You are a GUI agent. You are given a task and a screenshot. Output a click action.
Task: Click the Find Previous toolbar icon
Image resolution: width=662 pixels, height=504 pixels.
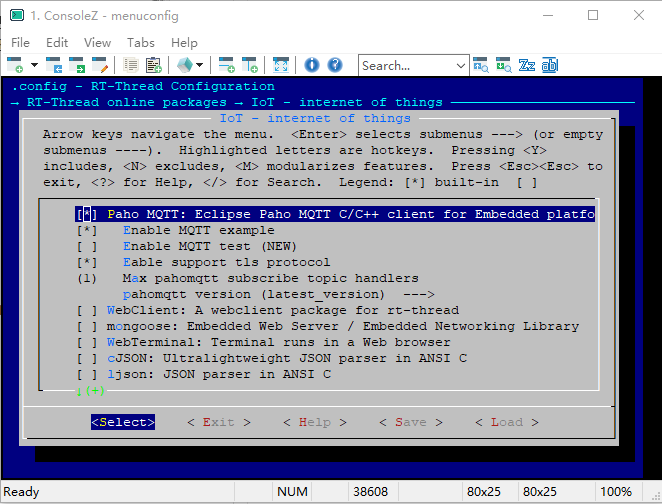pos(481,65)
